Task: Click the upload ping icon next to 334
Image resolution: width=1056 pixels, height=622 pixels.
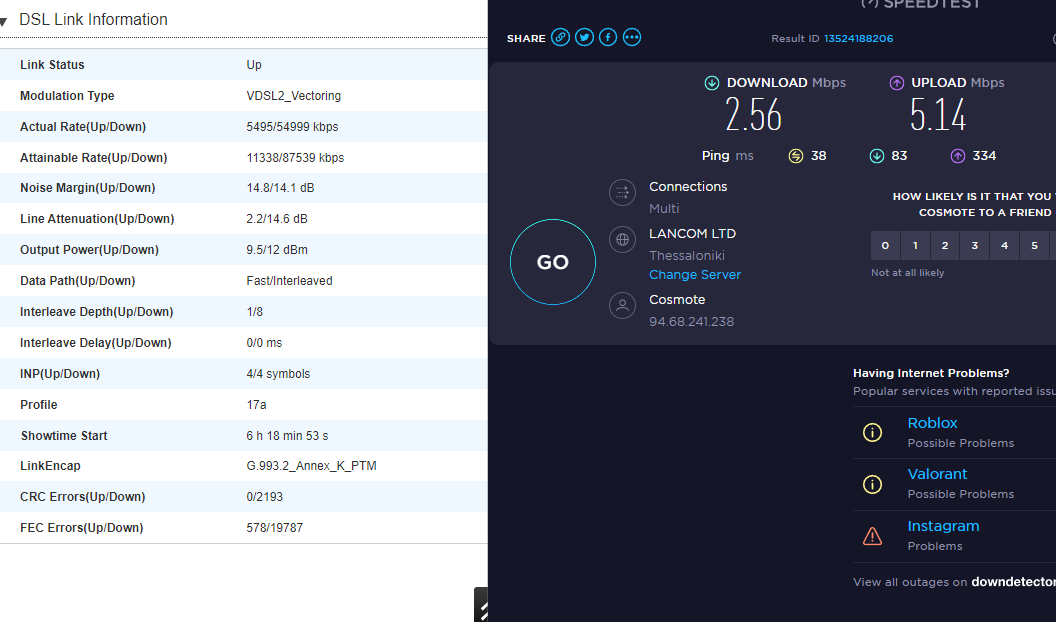Action: click(957, 156)
